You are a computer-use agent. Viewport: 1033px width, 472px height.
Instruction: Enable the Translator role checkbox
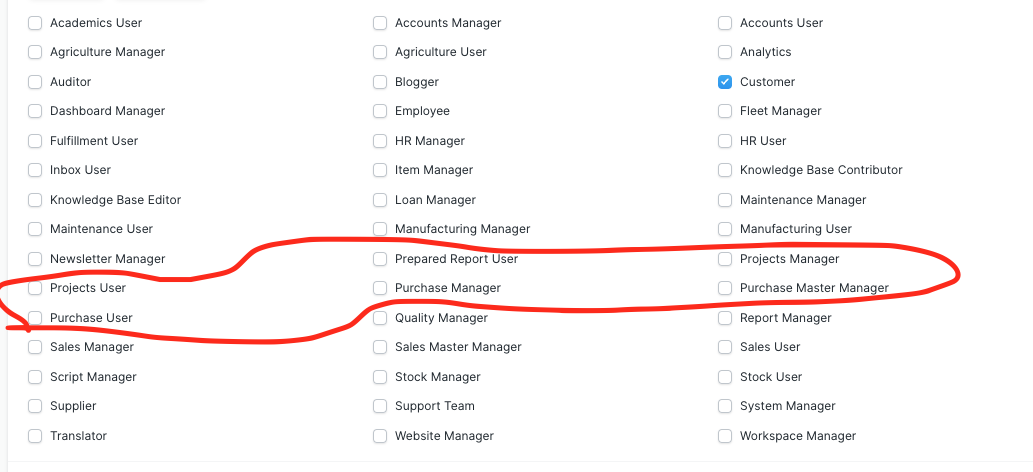click(x=35, y=436)
